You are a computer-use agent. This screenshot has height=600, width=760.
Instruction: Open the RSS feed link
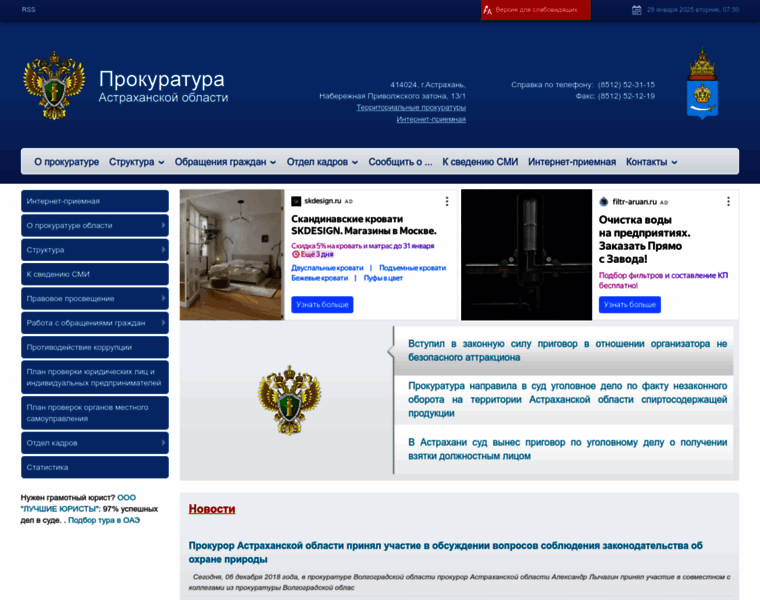(28, 10)
